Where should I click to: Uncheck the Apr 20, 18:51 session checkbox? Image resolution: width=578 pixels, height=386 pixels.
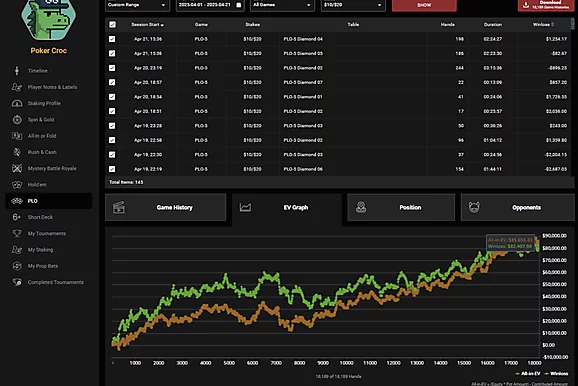pyautogui.click(x=112, y=111)
